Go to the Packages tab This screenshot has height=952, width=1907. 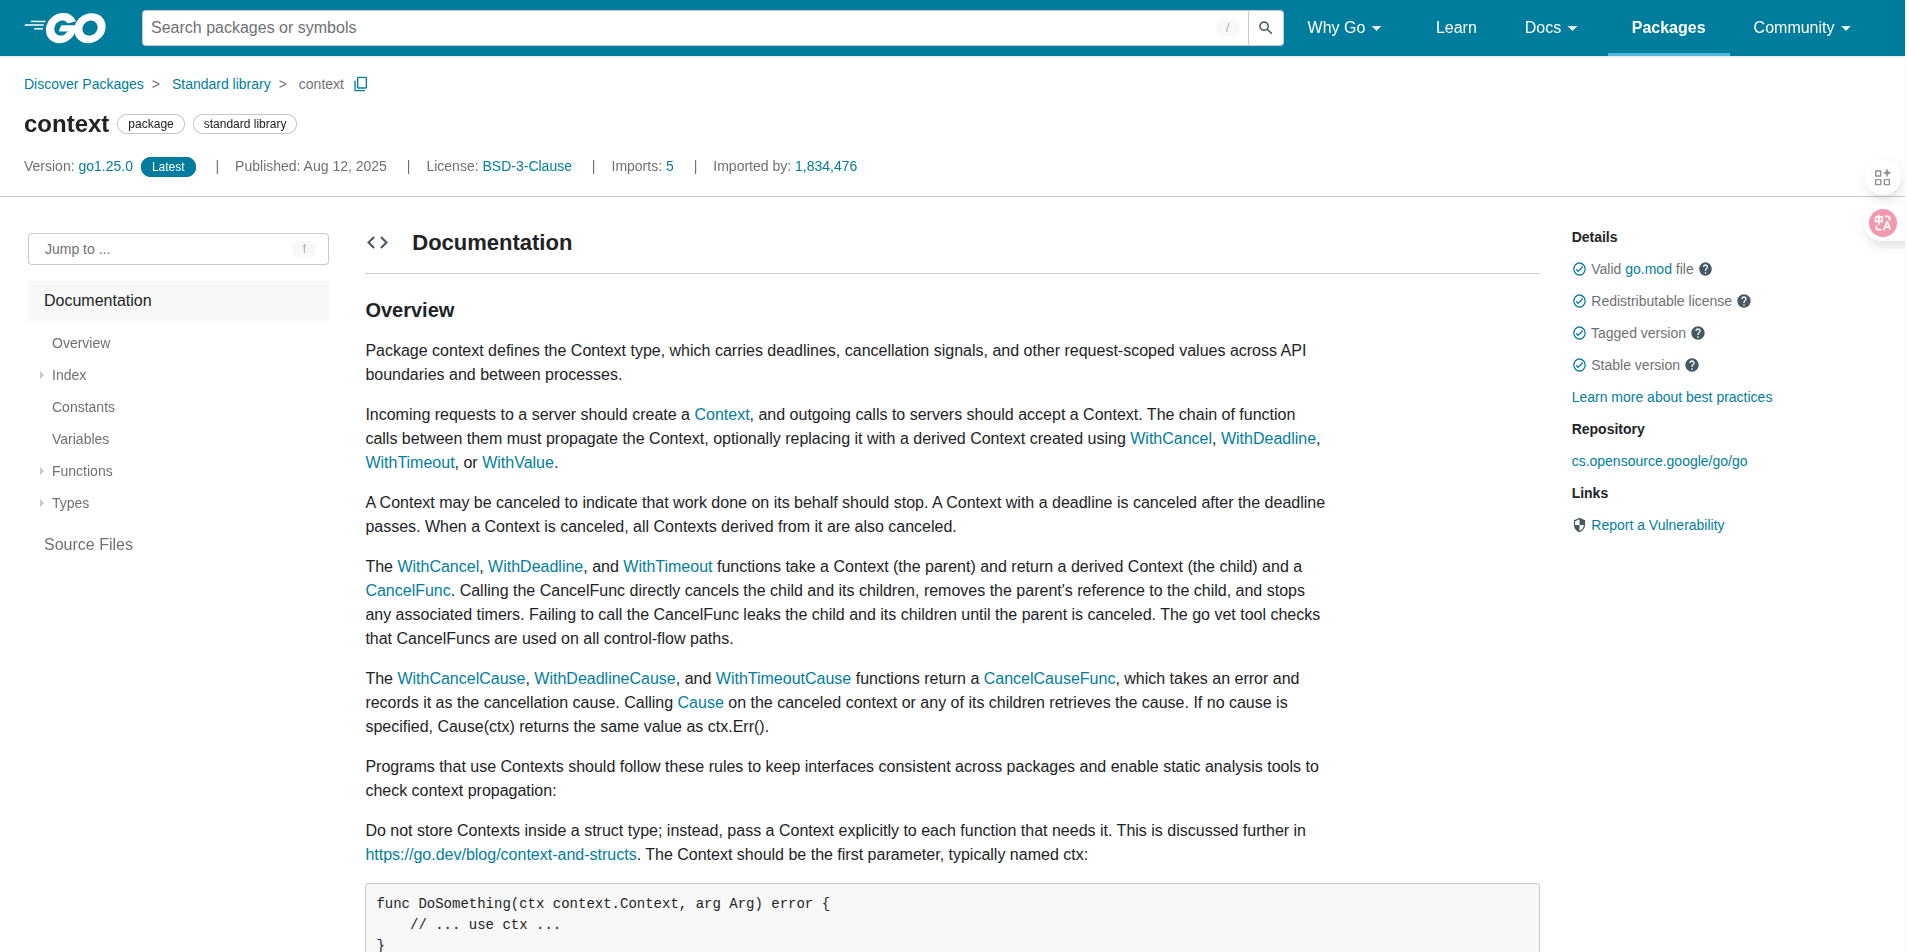click(1667, 28)
